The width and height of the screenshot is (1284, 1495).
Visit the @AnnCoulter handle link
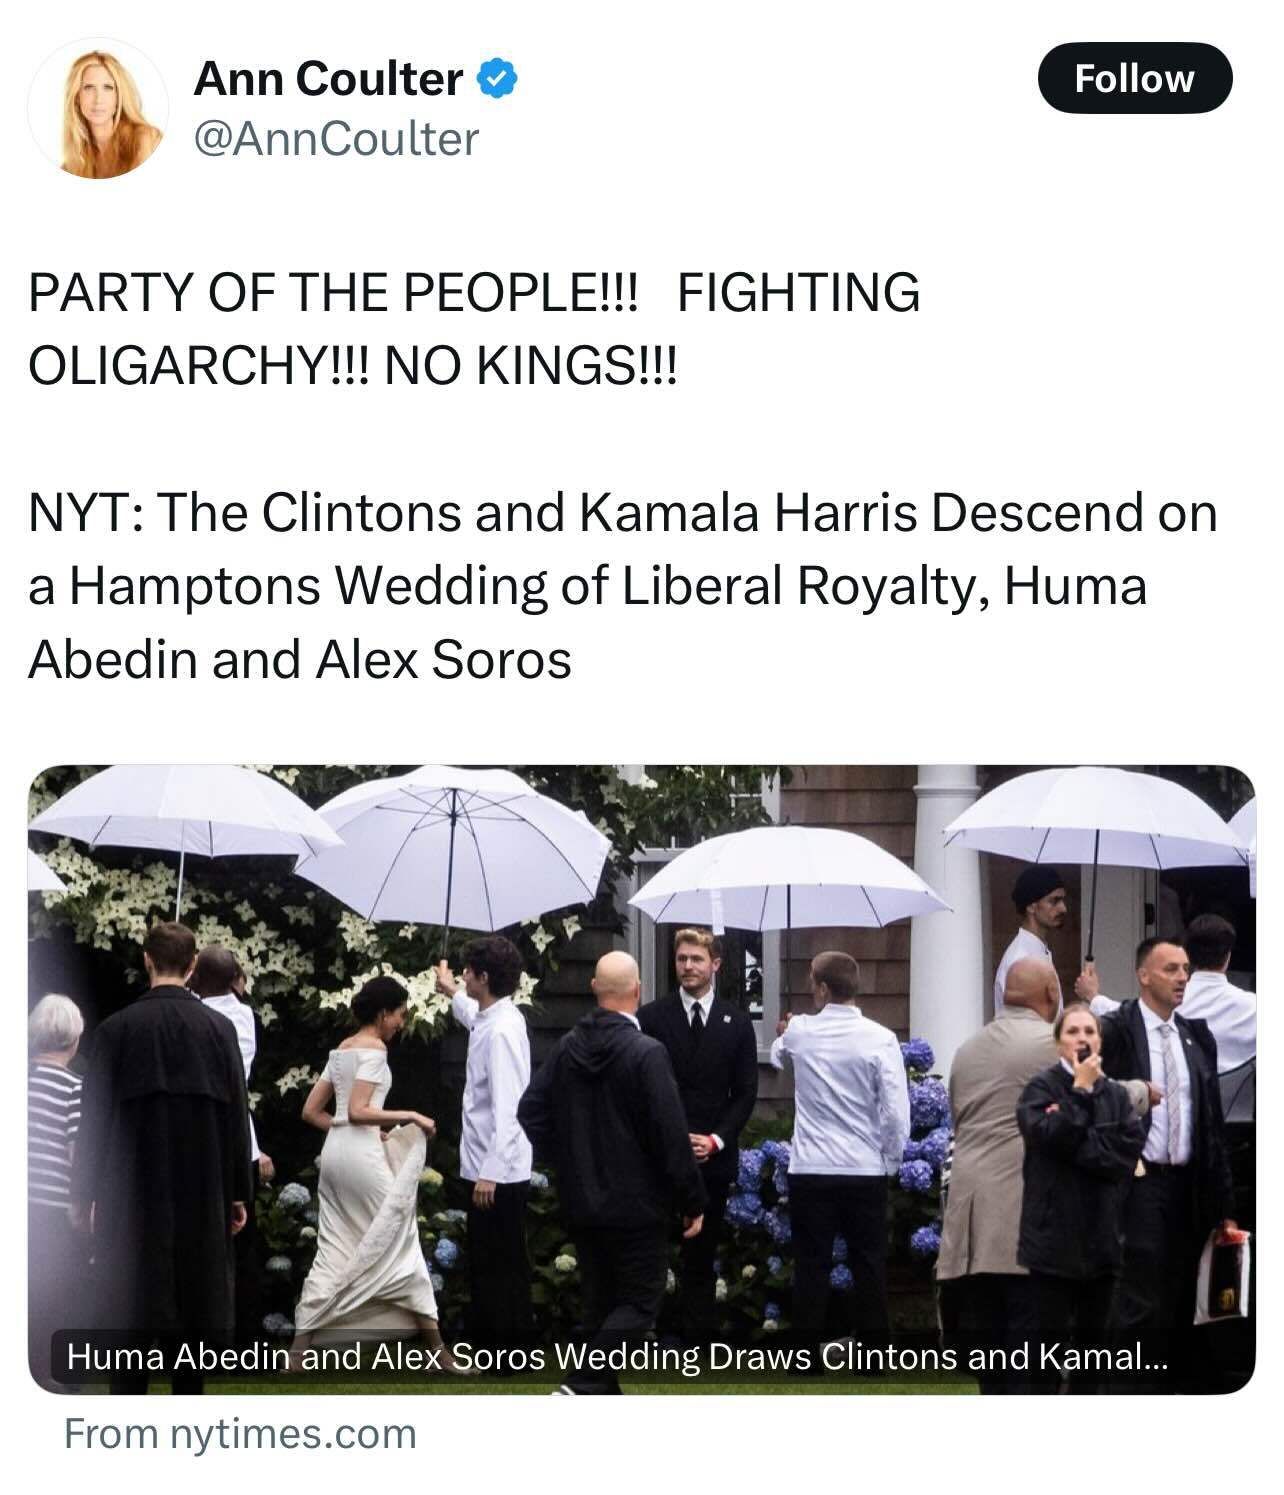pos(336,139)
